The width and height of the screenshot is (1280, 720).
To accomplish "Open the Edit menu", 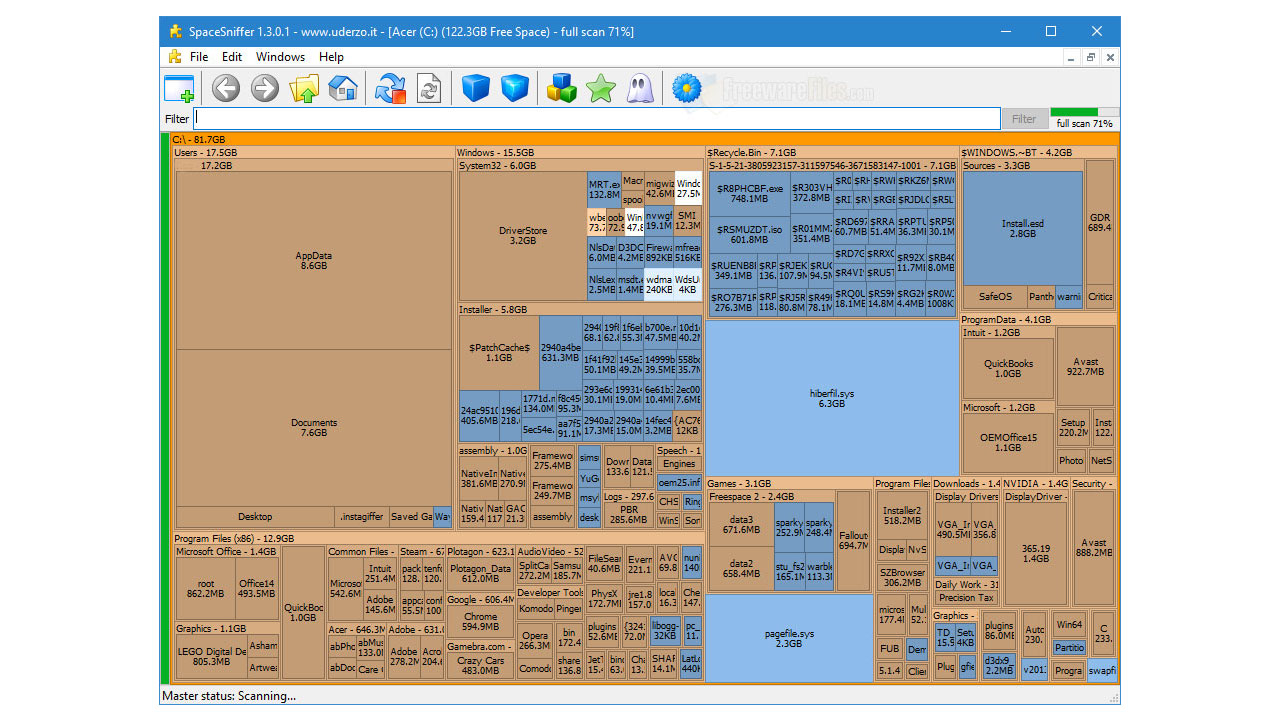I will [x=232, y=57].
